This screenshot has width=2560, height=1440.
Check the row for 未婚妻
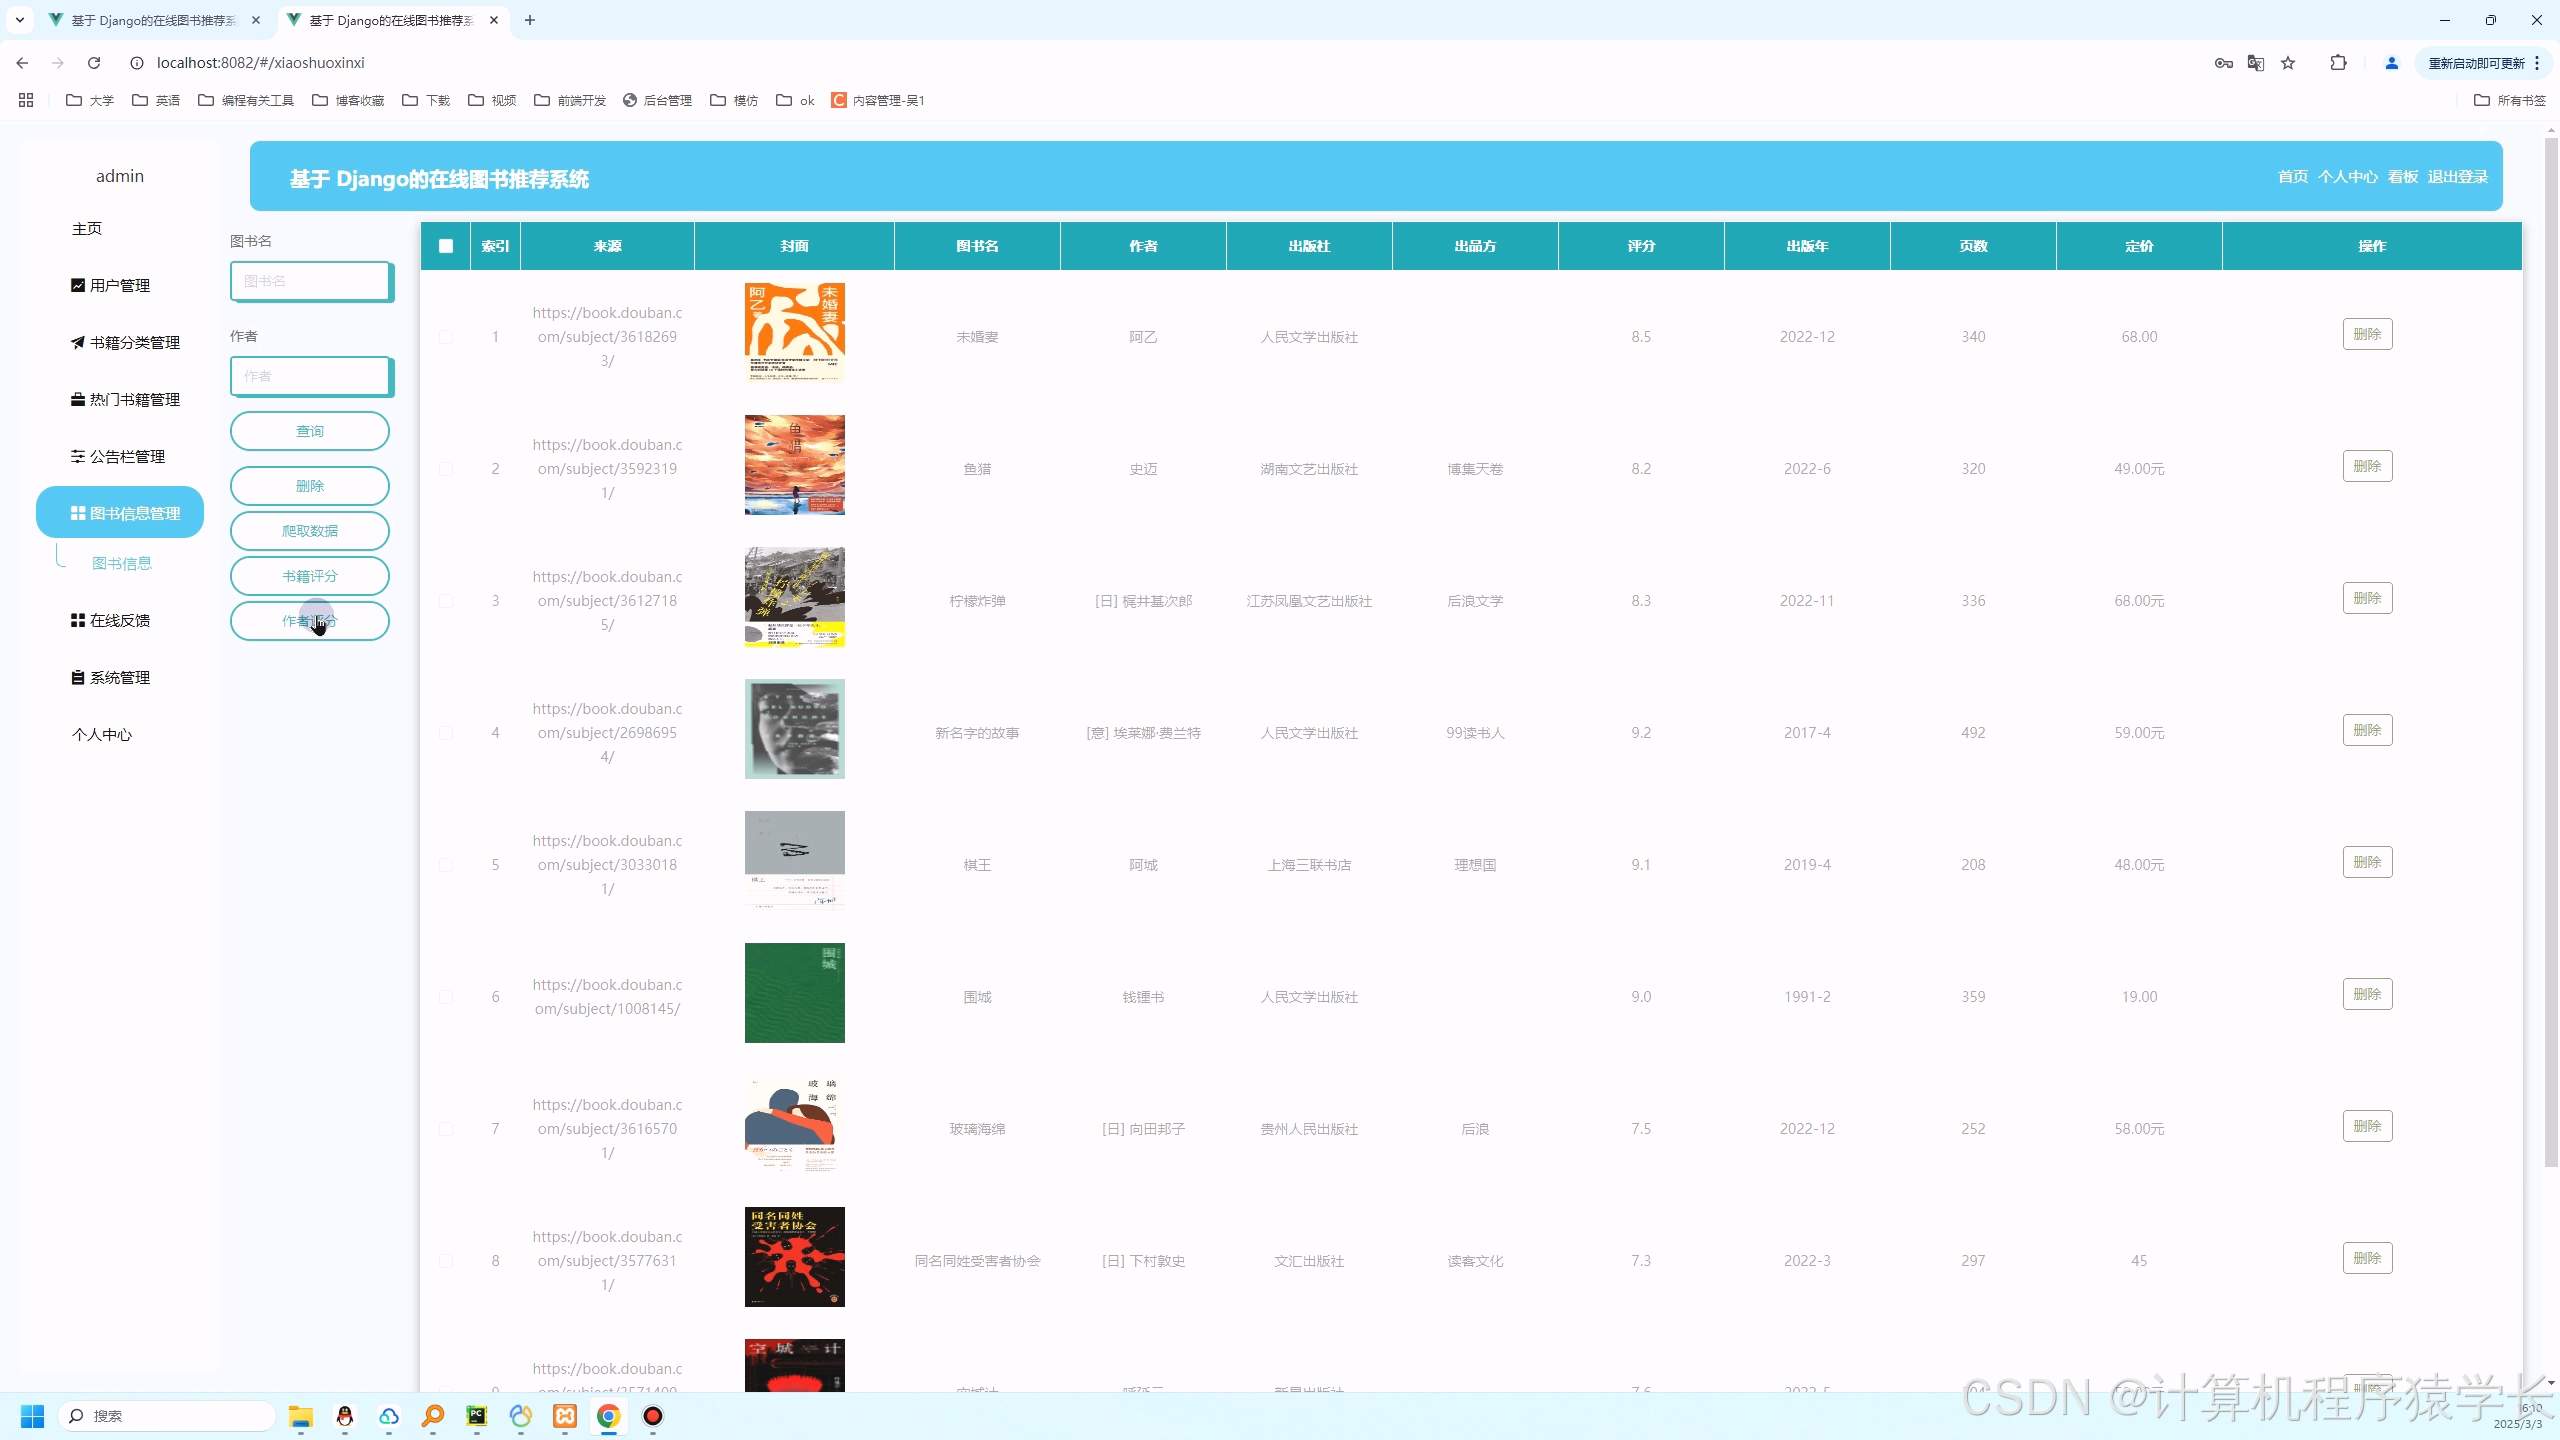pos(446,337)
